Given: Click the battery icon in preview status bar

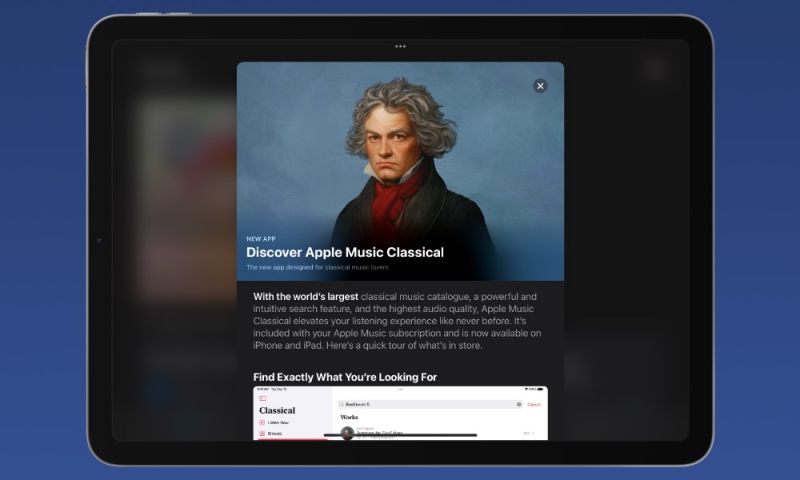Looking at the screenshot, I should pyautogui.click(x=540, y=389).
